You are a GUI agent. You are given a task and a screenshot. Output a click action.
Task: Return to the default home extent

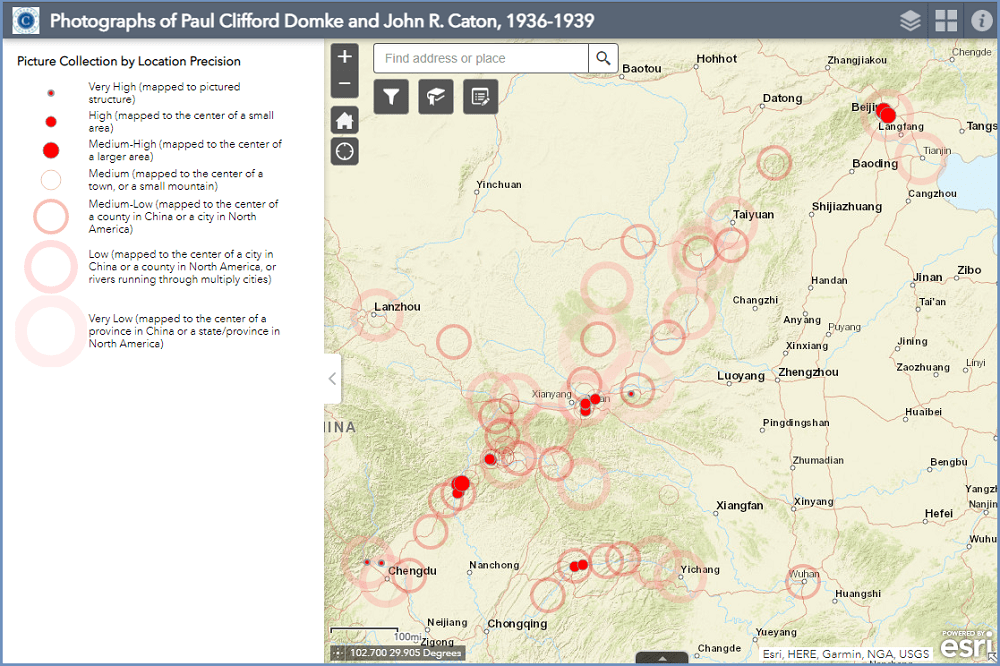(x=344, y=120)
